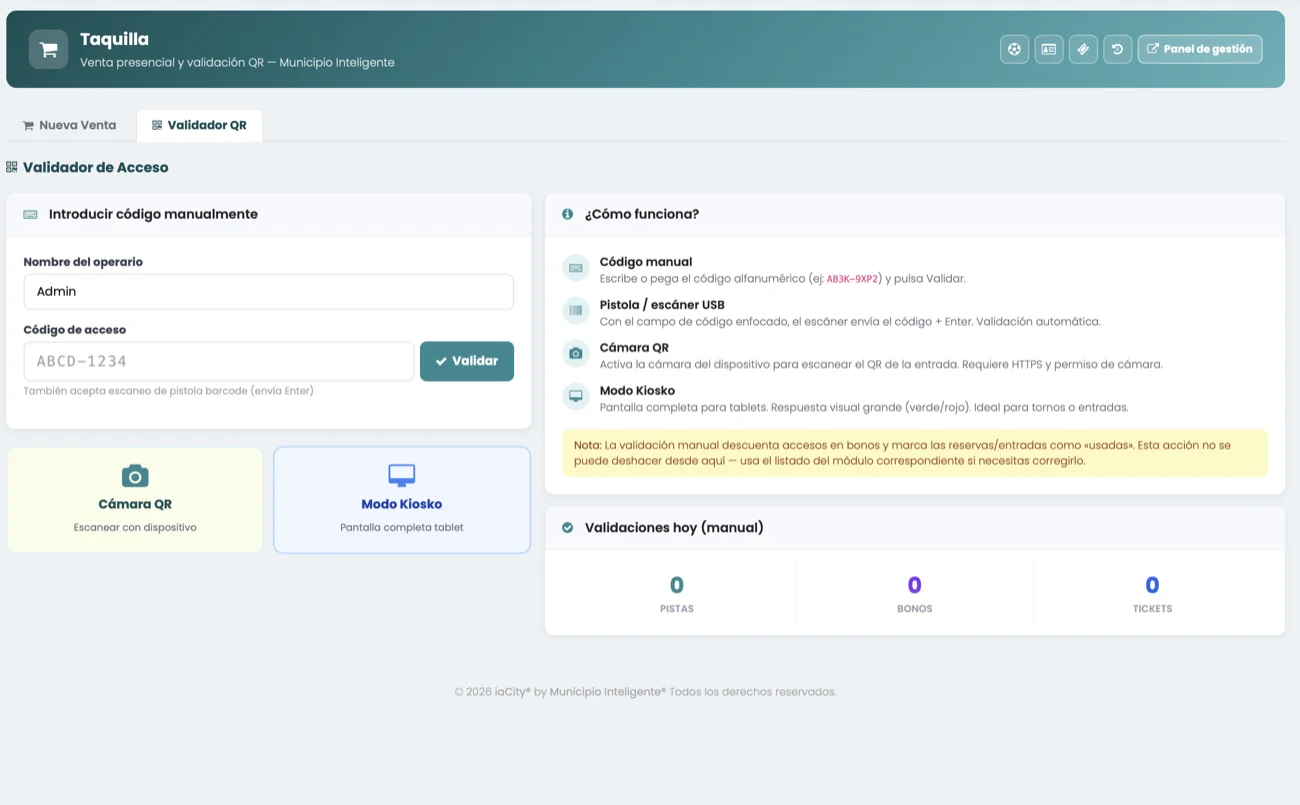Focus the Nombre del operario field
Viewport: 1300px width, 805px height.
tap(269, 292)
